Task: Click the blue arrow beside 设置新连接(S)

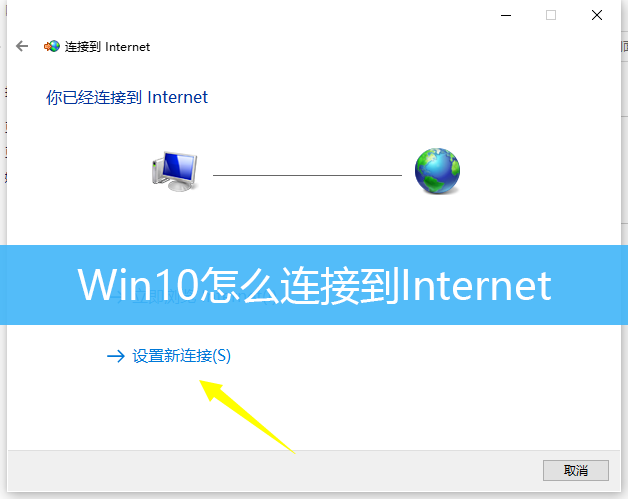Action: [116, 356]
